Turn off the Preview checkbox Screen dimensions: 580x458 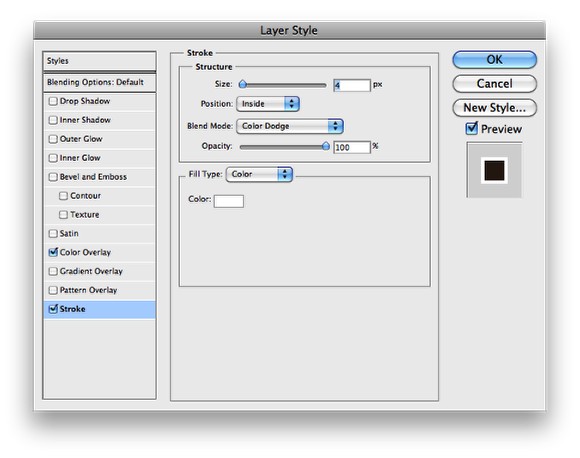(471, 128)
